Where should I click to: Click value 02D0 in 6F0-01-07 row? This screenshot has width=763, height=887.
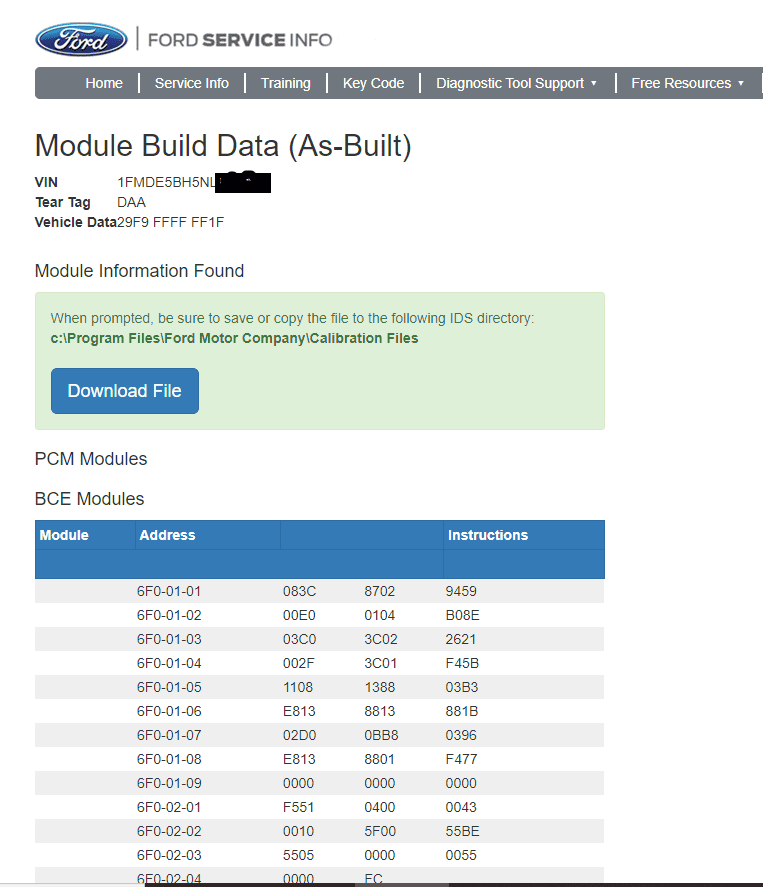click(299, 735)
